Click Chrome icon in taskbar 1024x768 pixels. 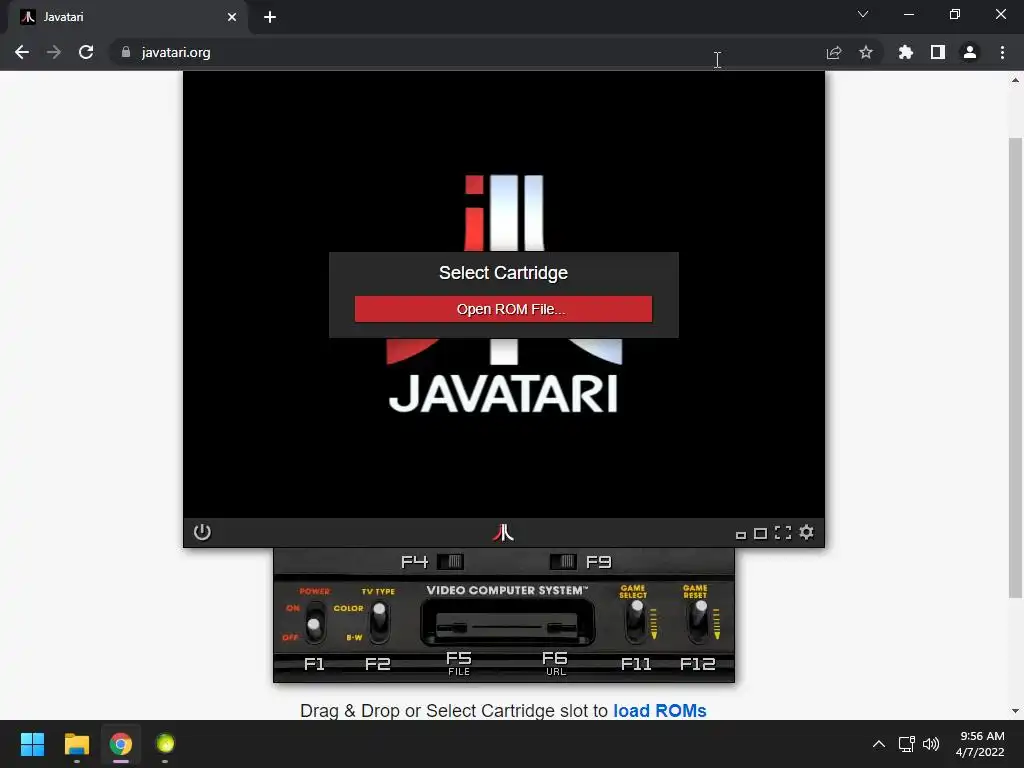pos(121,744)
